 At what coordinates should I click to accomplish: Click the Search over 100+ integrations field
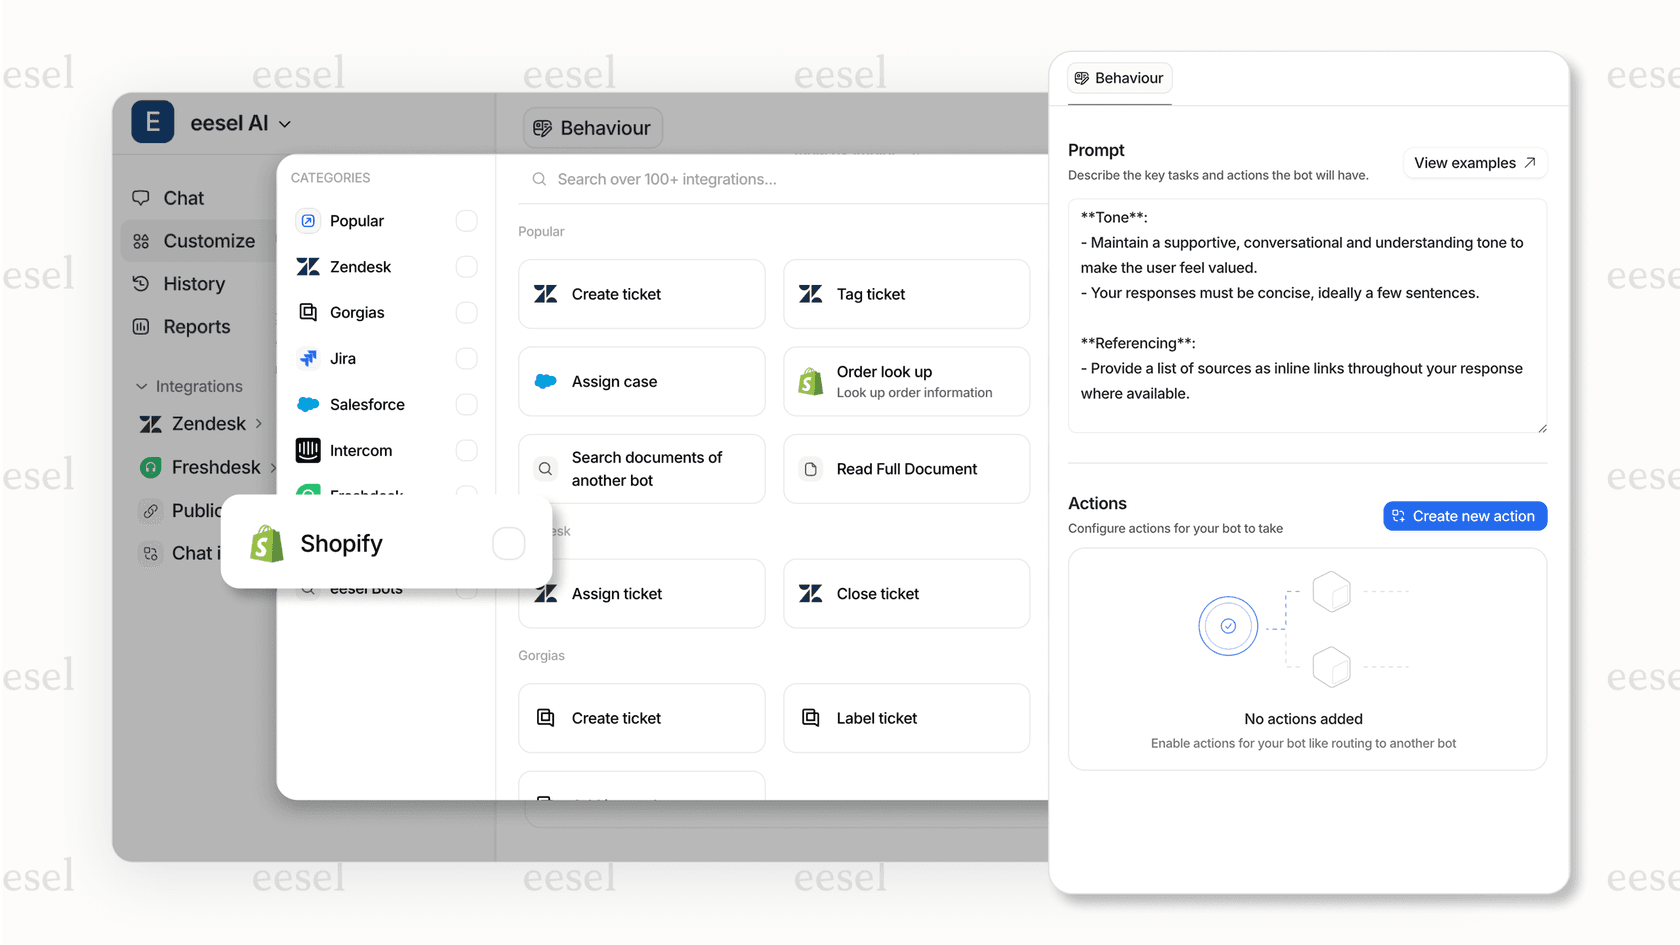coord(700,179)
